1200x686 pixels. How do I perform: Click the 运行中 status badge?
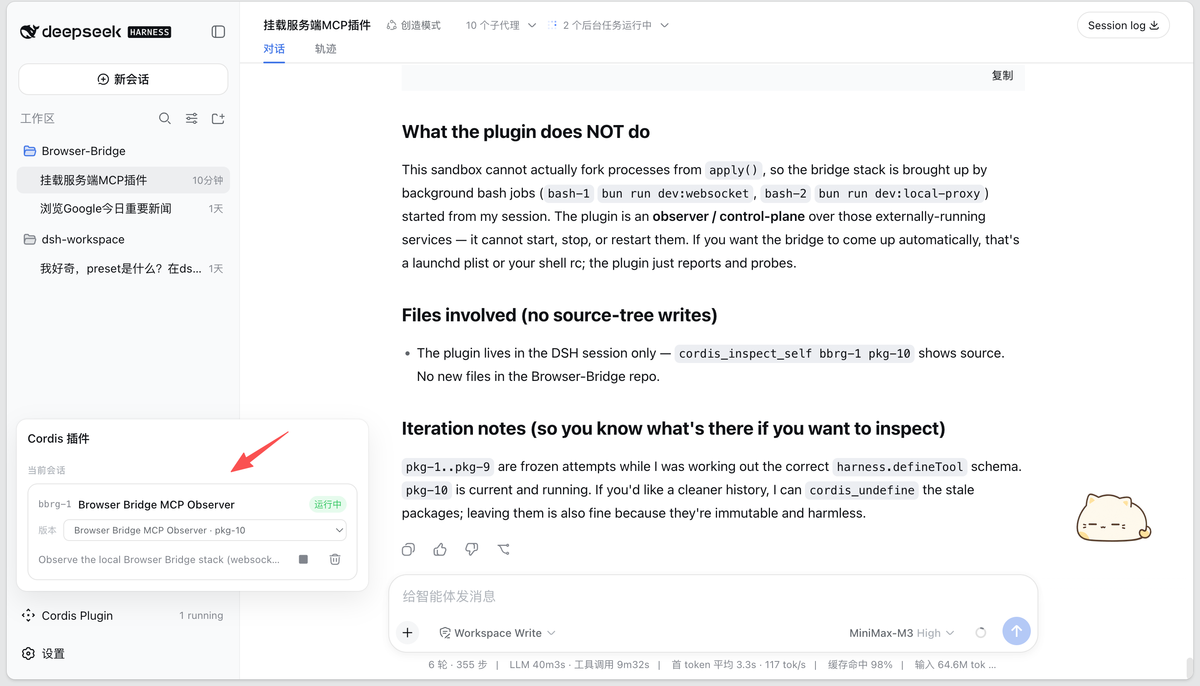coord(328,505)
